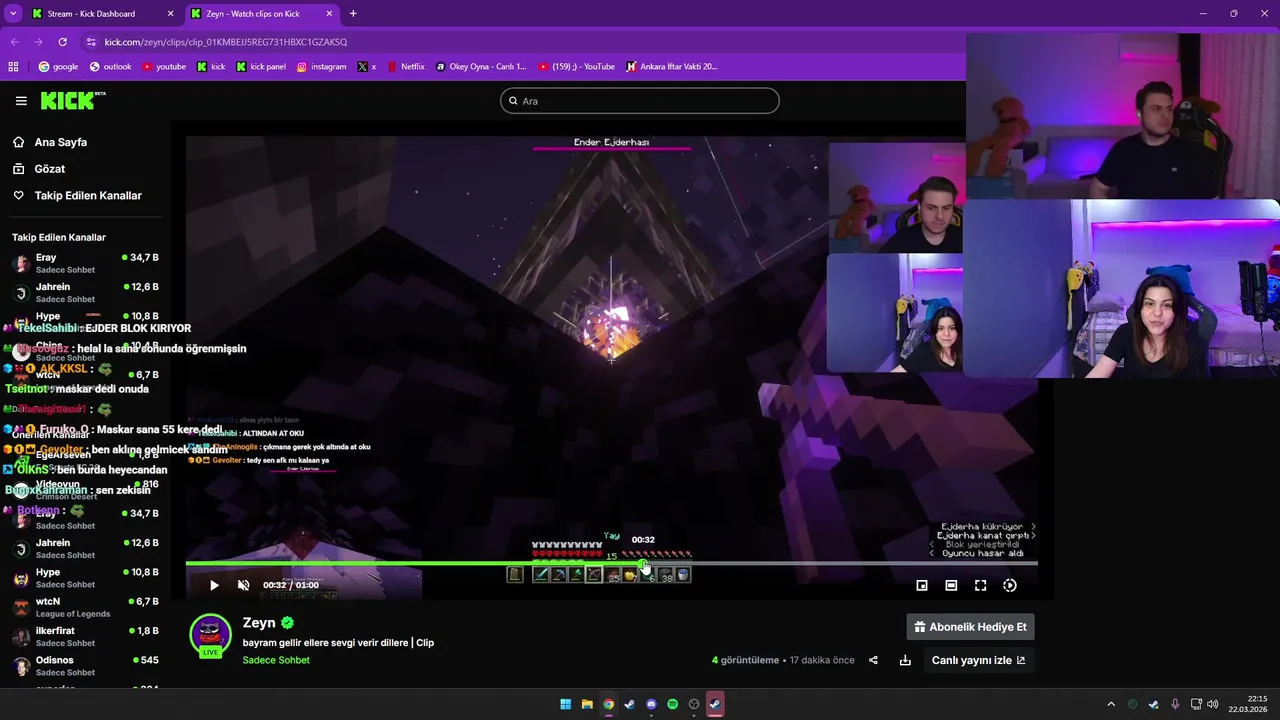Open a new browser tab
Viewport: 1280px width, 720px height.
[353, 14]
